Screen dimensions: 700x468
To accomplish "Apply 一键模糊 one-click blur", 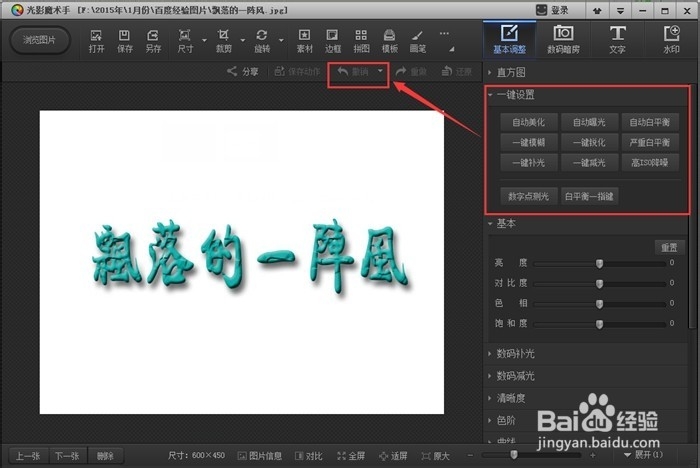I will 529,142.
